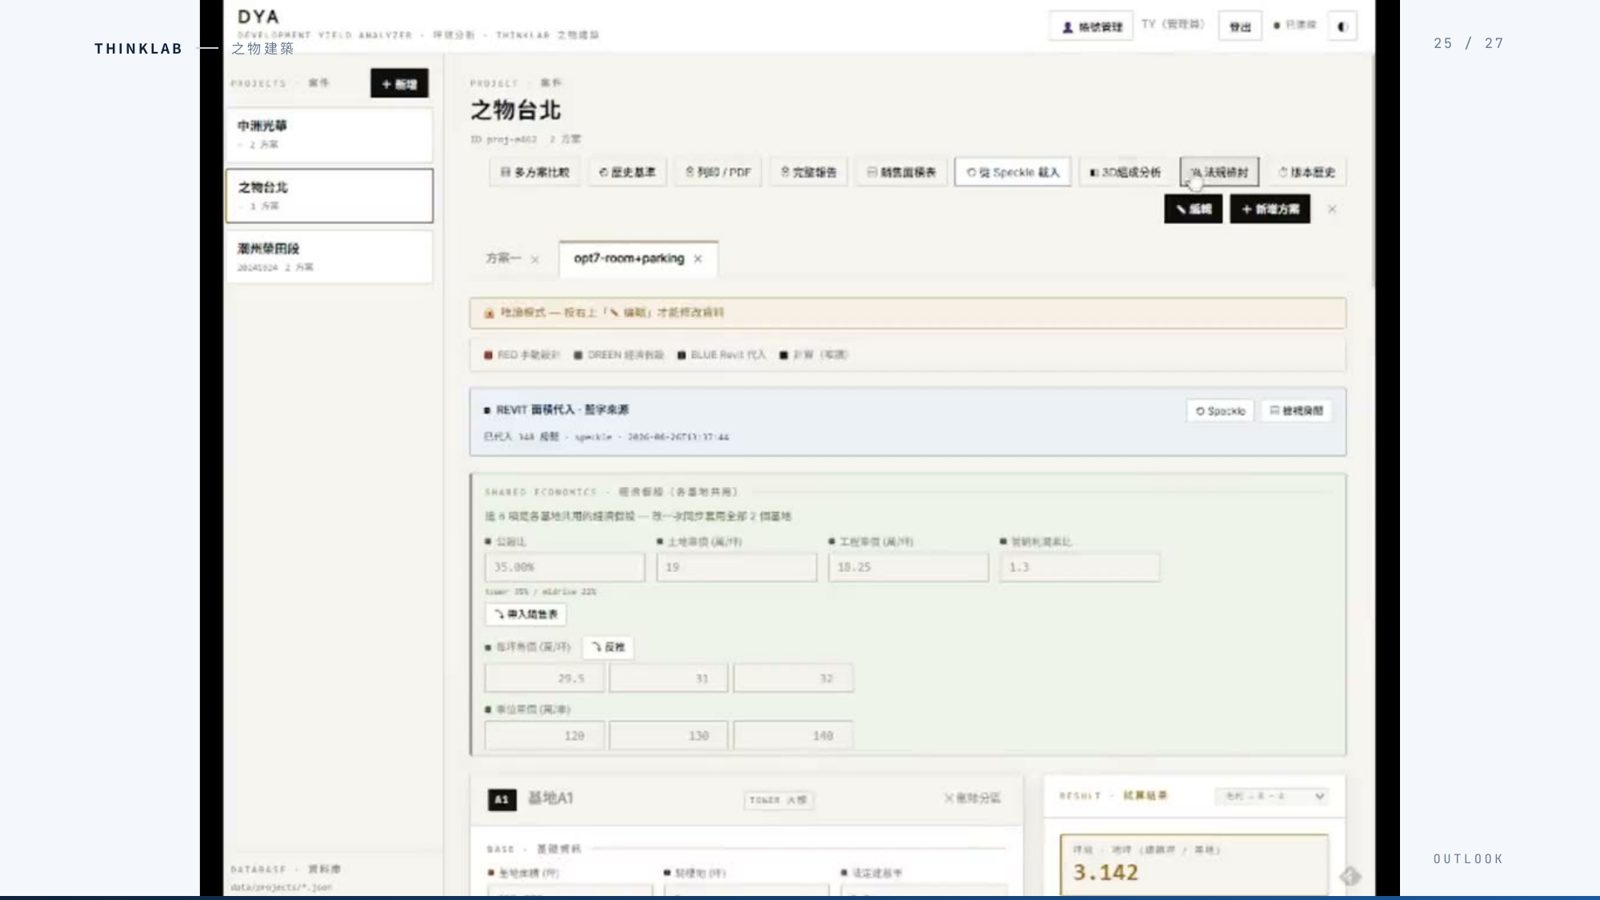Toggle the dark mode theme icon
The image size is (1600, 900).
(x=1343, y=27)
